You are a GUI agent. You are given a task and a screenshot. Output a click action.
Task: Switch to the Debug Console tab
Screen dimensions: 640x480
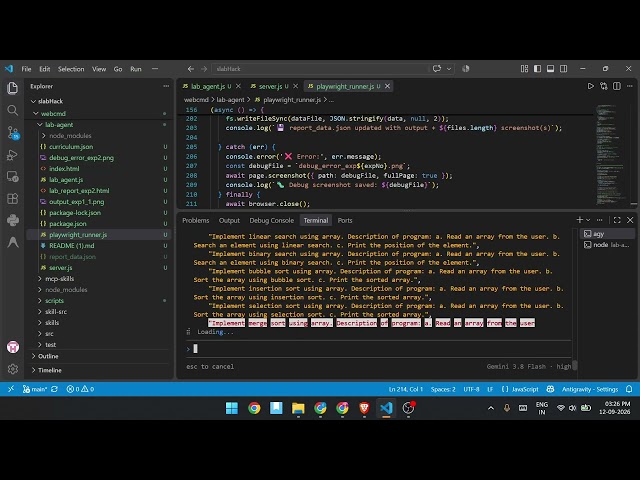[271, 220]
